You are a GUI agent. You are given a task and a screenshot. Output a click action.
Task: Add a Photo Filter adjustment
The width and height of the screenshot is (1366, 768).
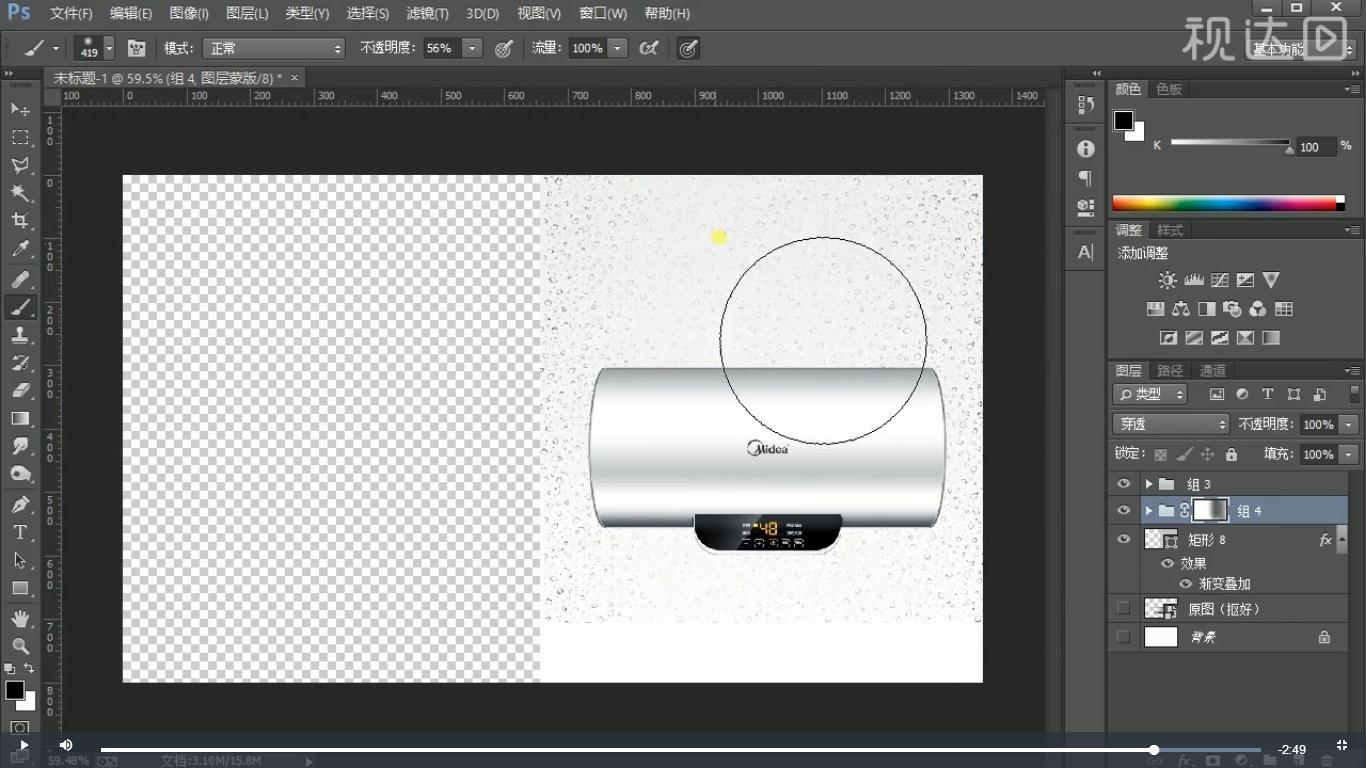(1233, 309)
